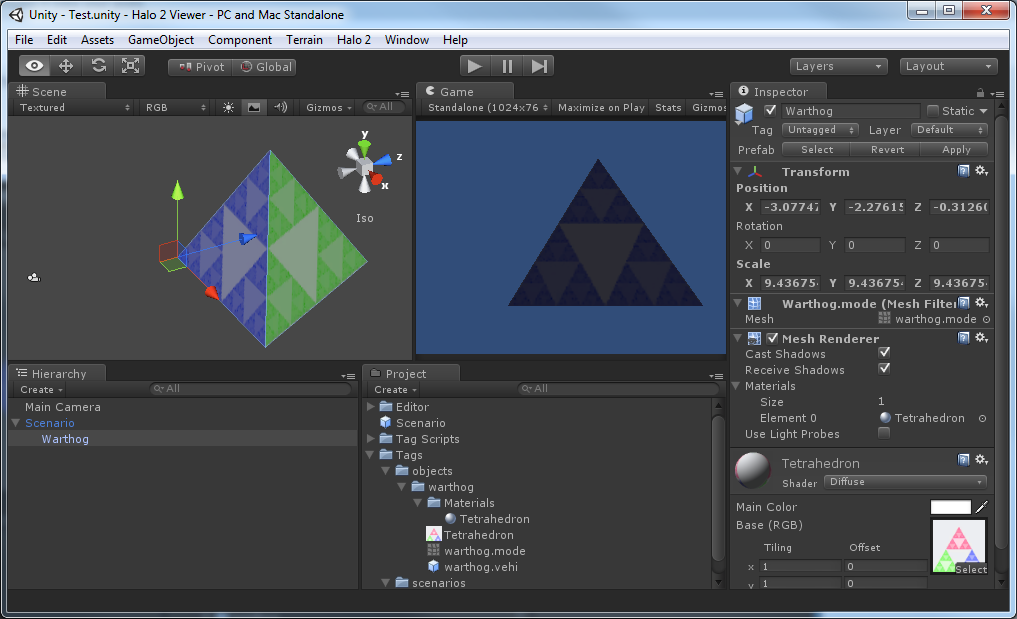This screenshot has width=1017, height=619.
Task: Click the Main Color white swatch
Action: [950, 507]
